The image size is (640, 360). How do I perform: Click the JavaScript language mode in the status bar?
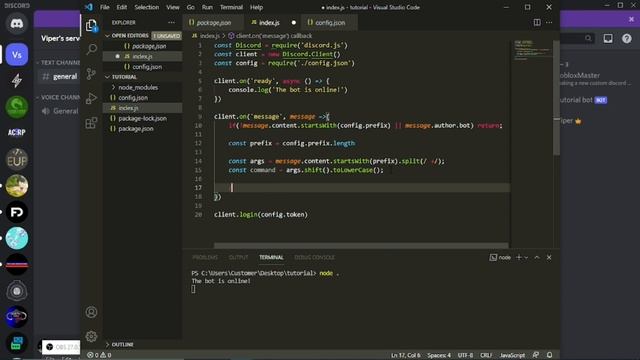tap(512, 355)
